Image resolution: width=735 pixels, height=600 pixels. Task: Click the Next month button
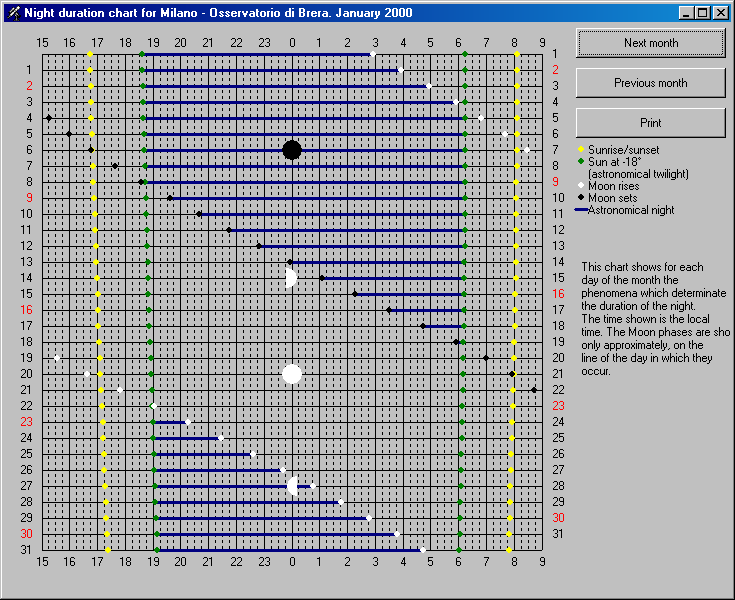[651, 43]
